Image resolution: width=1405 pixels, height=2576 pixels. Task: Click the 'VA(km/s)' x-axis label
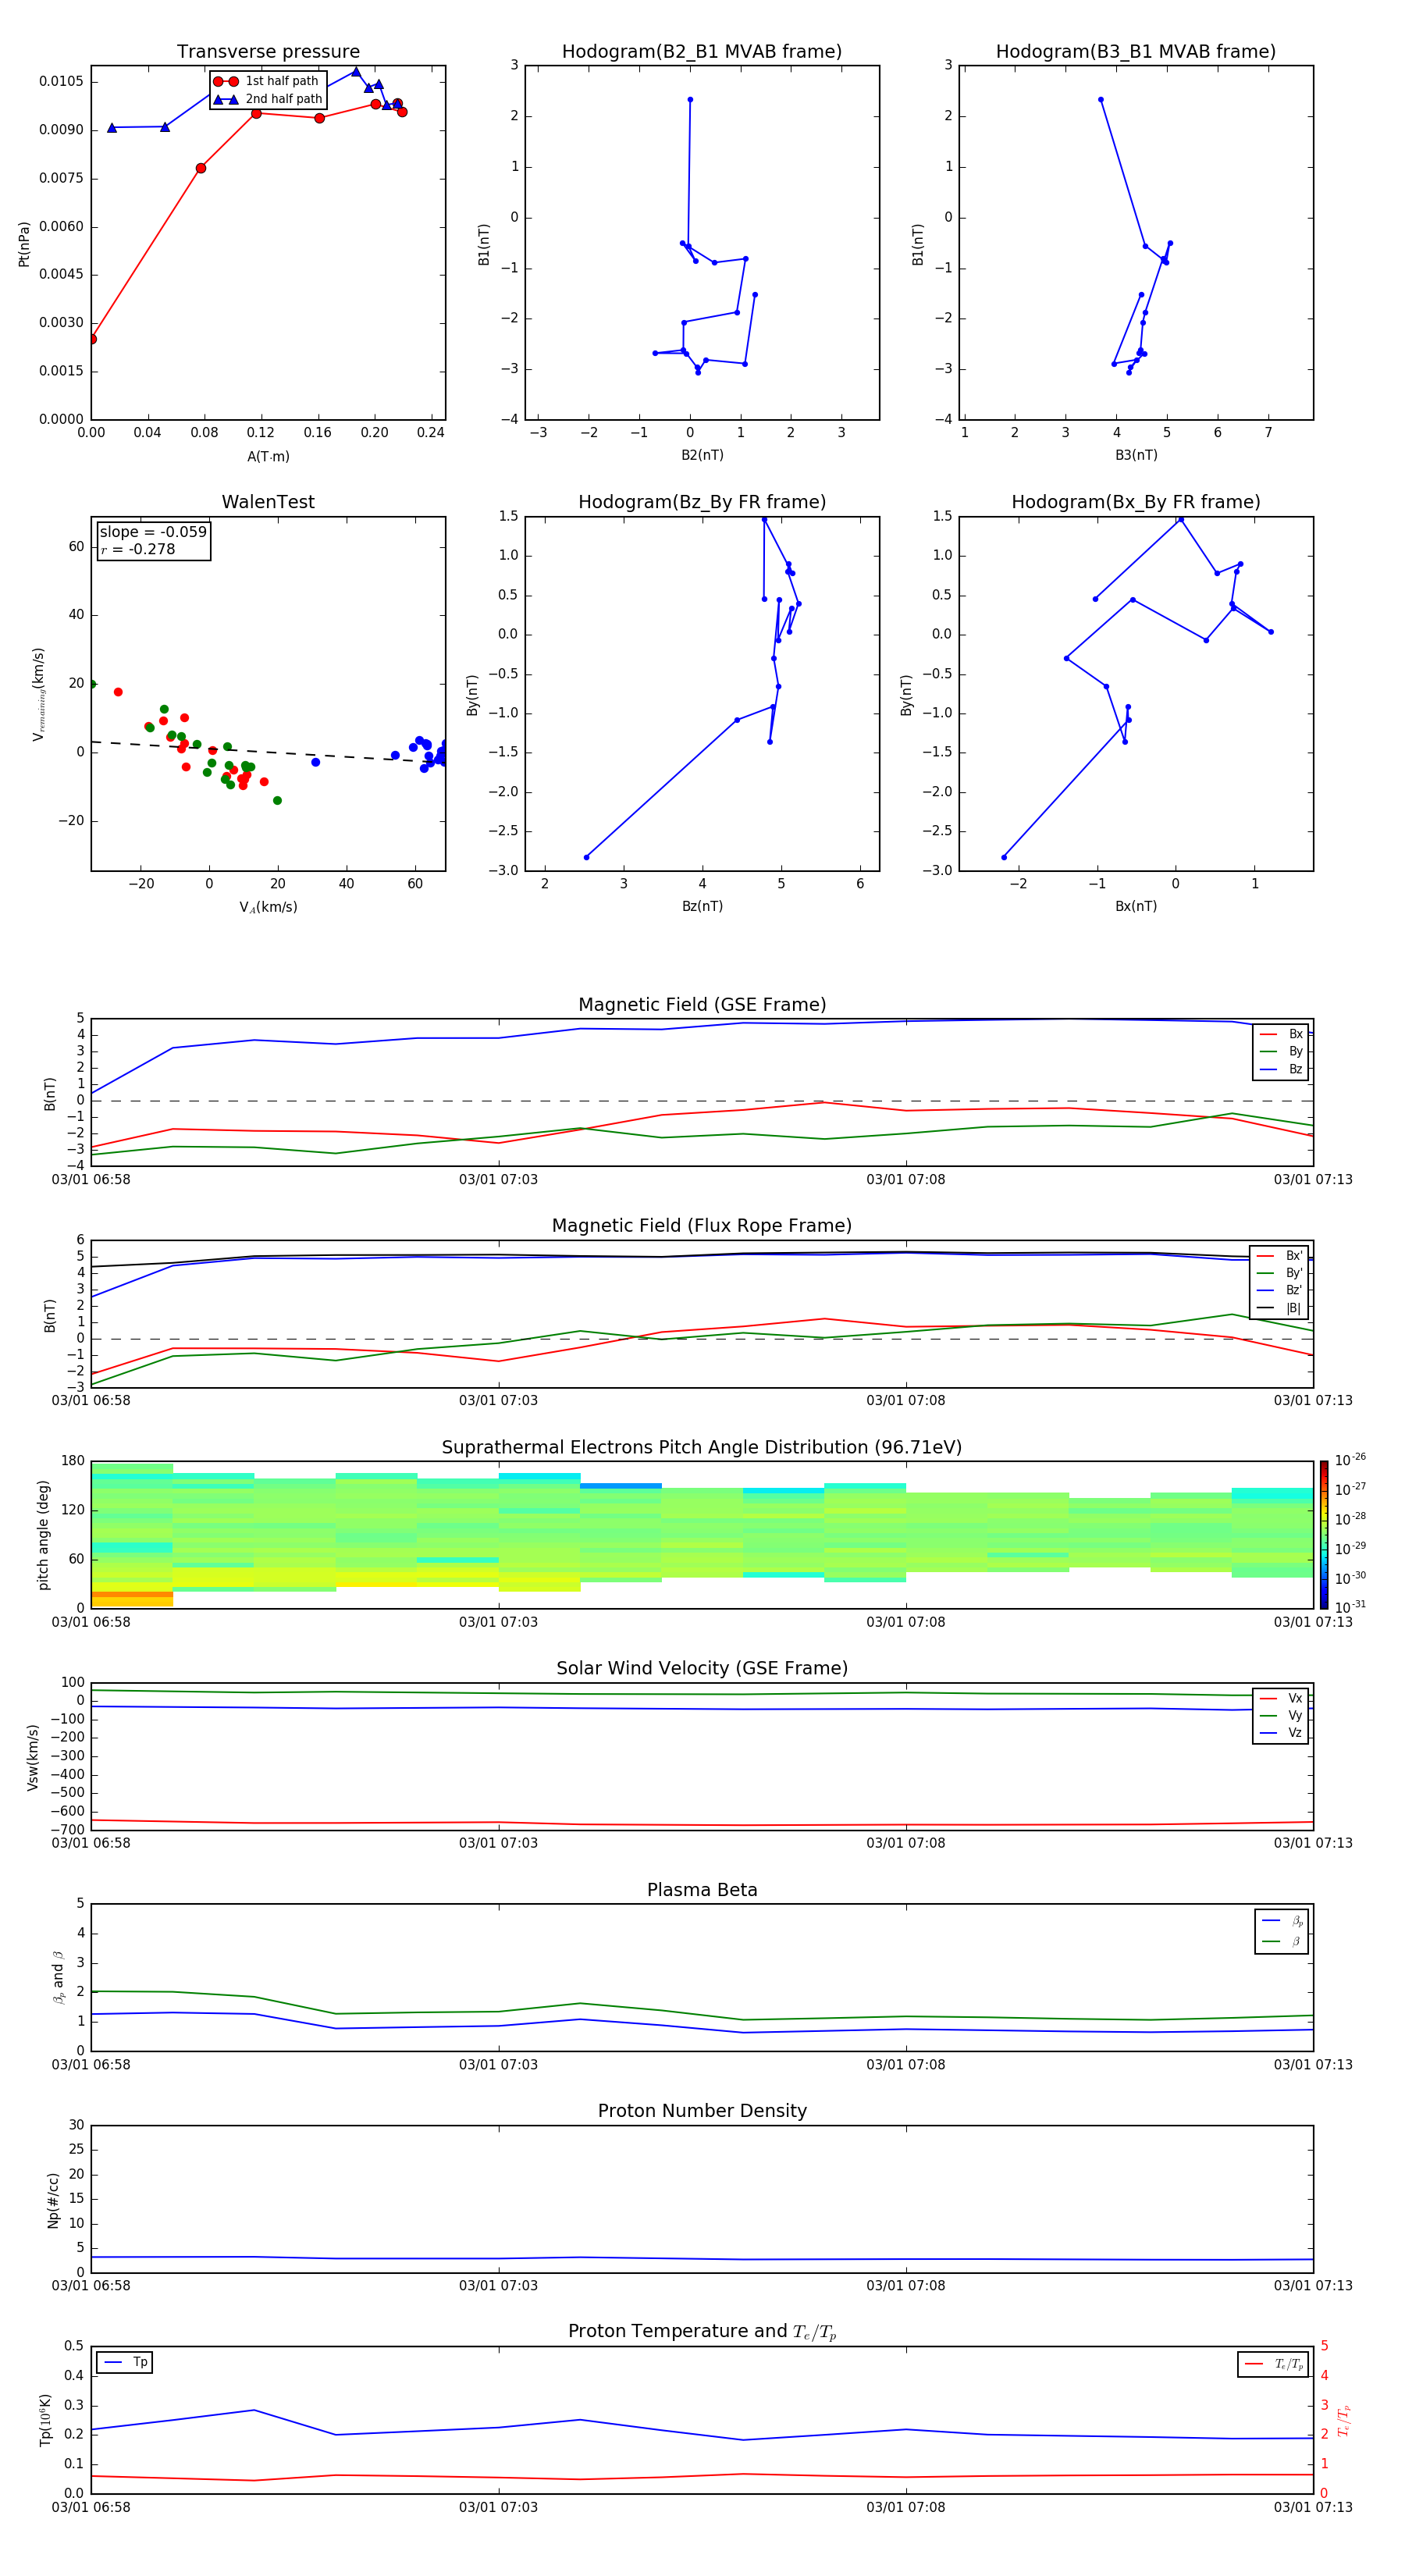click(x=268, y=907)
